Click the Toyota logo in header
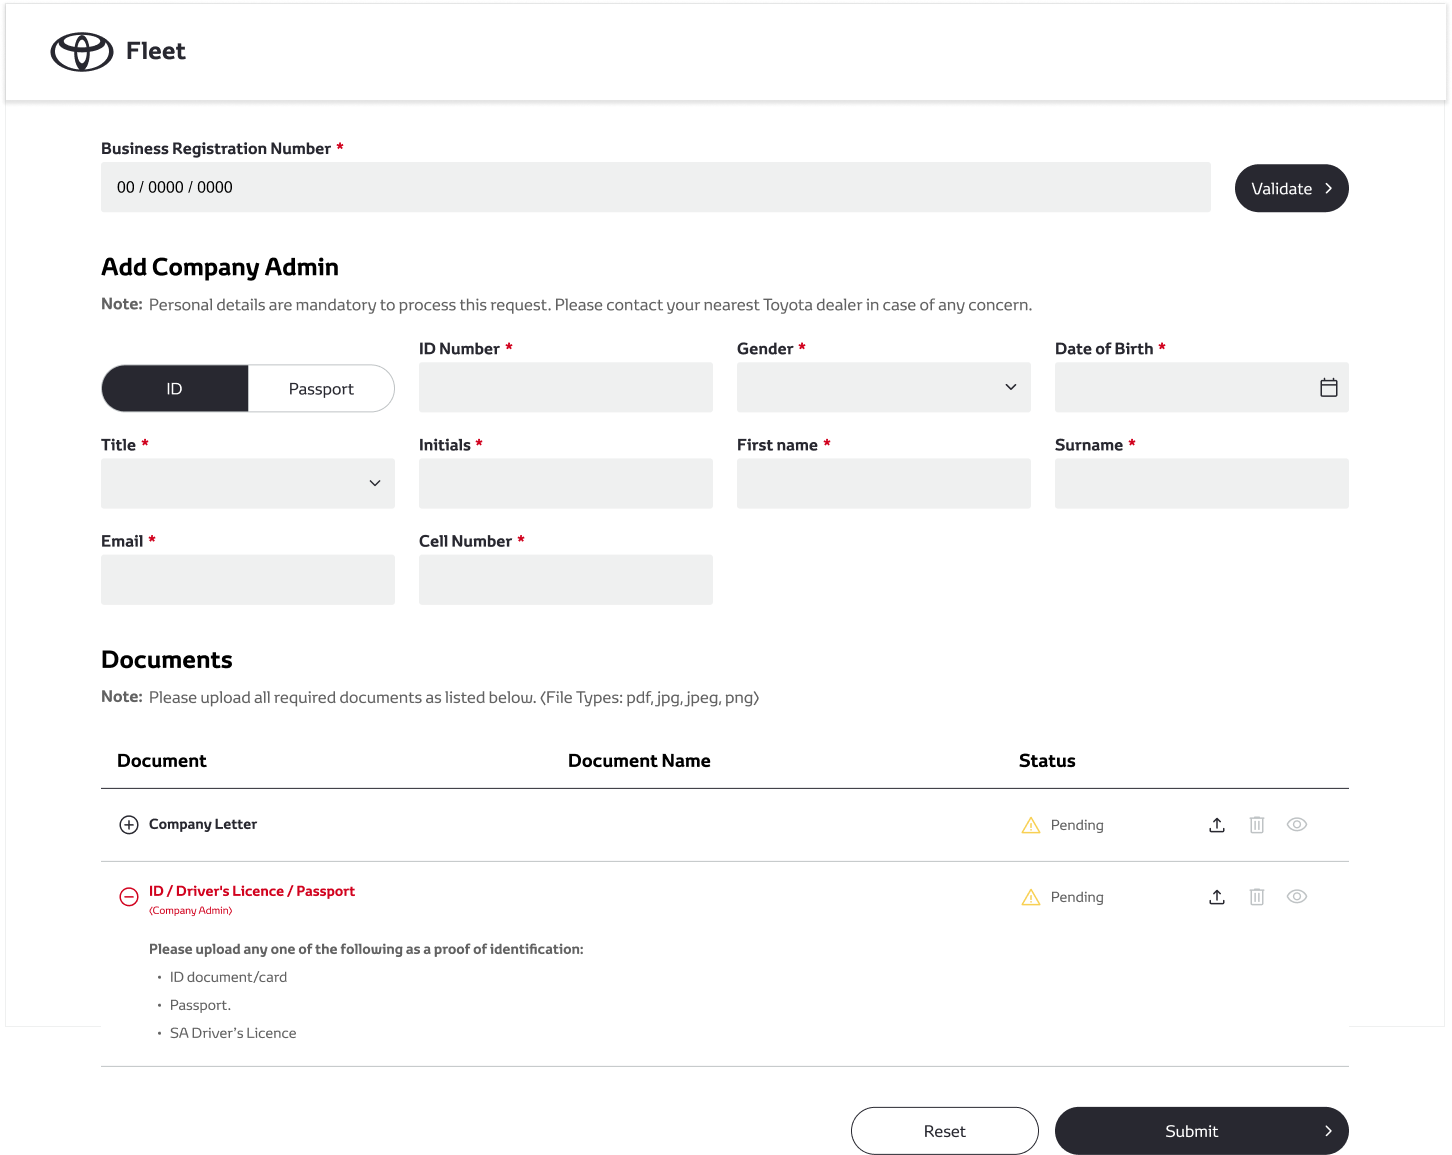 (x=82, y=52)
